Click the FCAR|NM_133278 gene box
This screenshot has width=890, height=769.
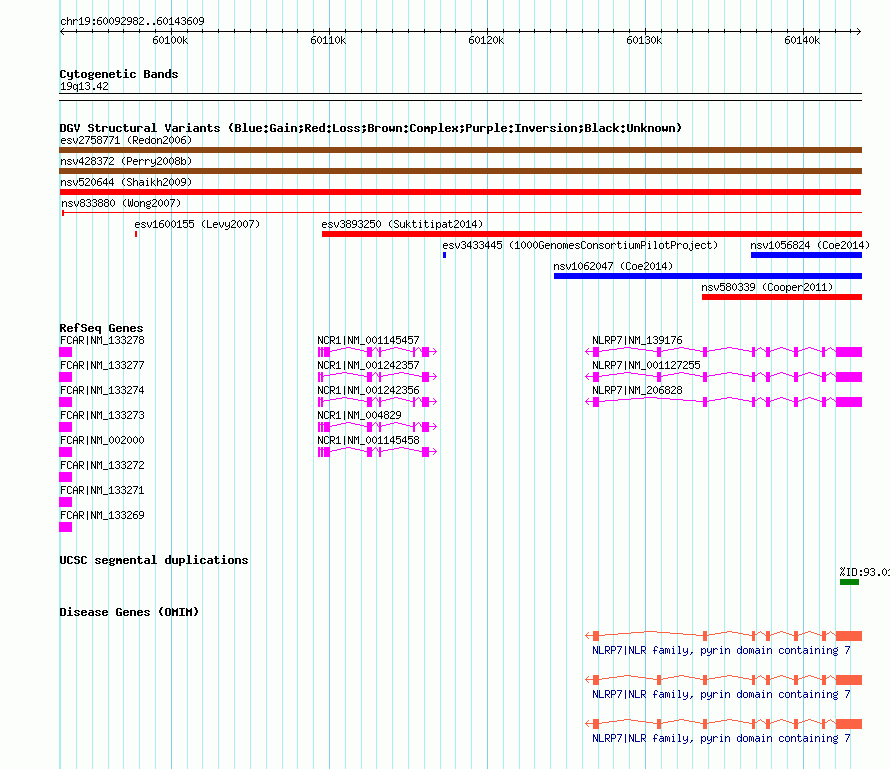[65, 352]
